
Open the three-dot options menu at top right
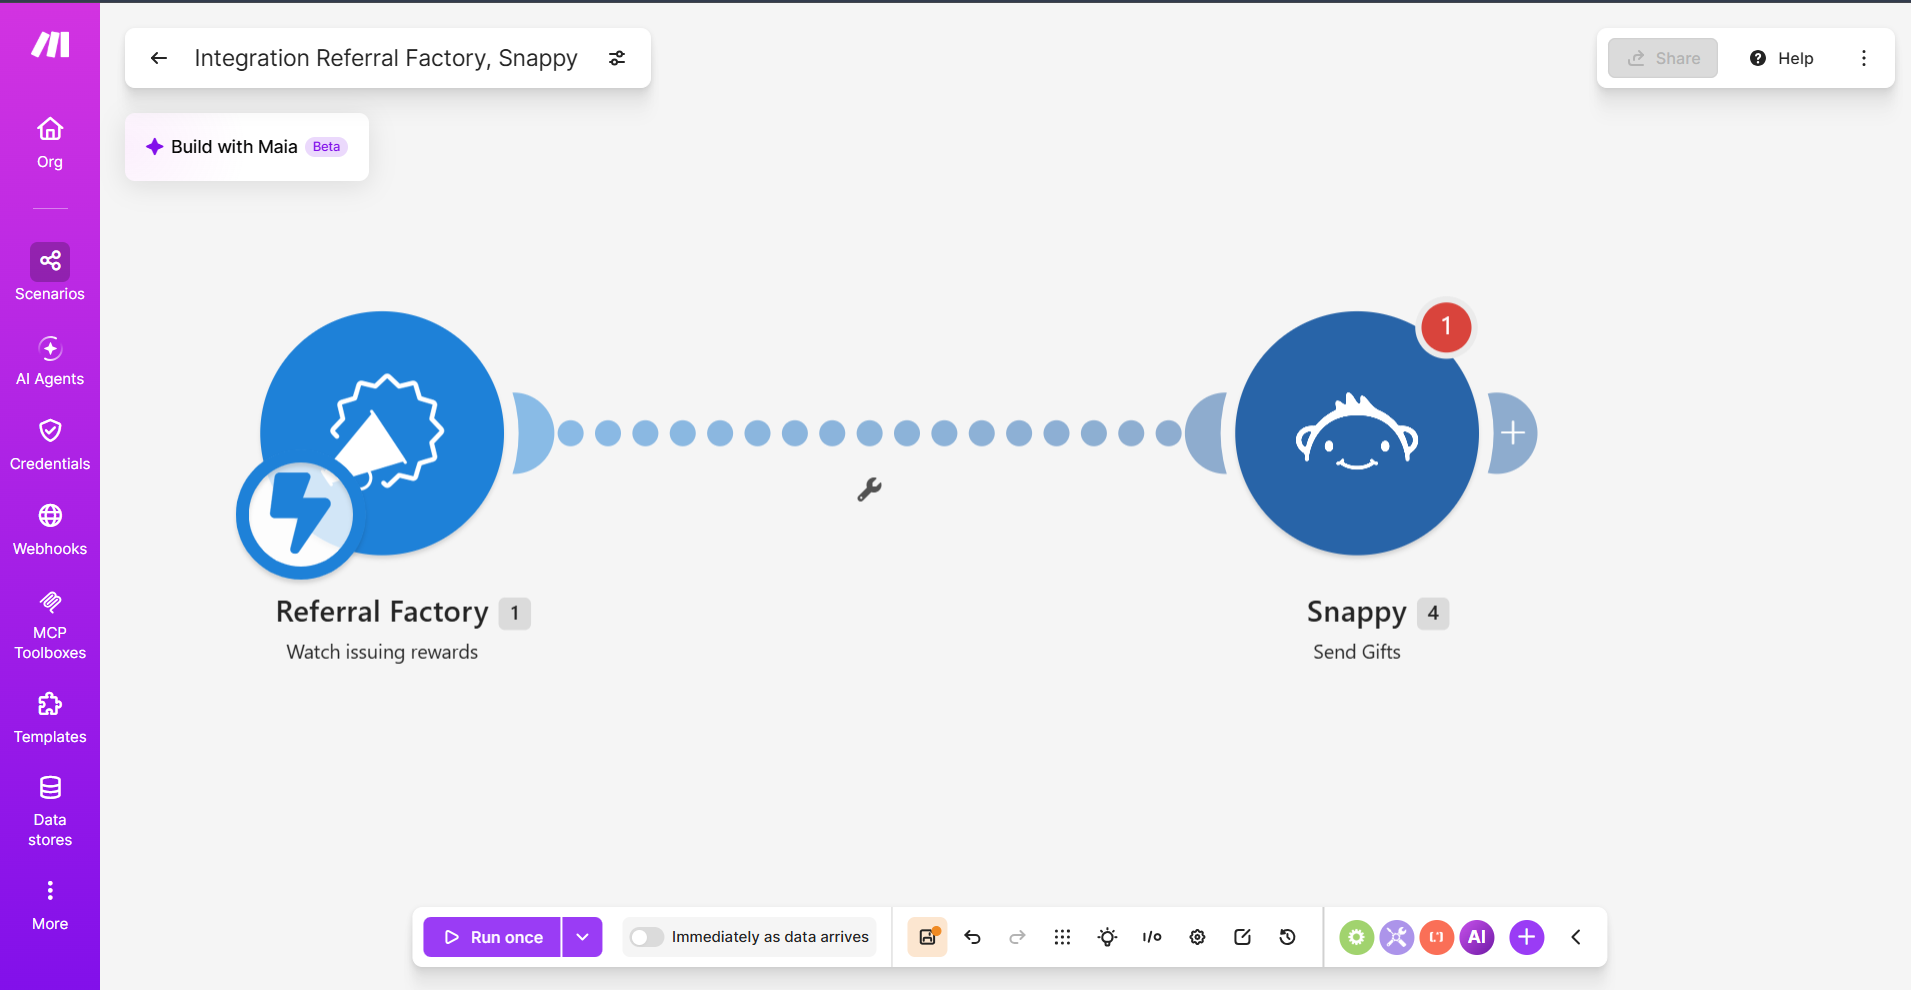coord(1864,58)
